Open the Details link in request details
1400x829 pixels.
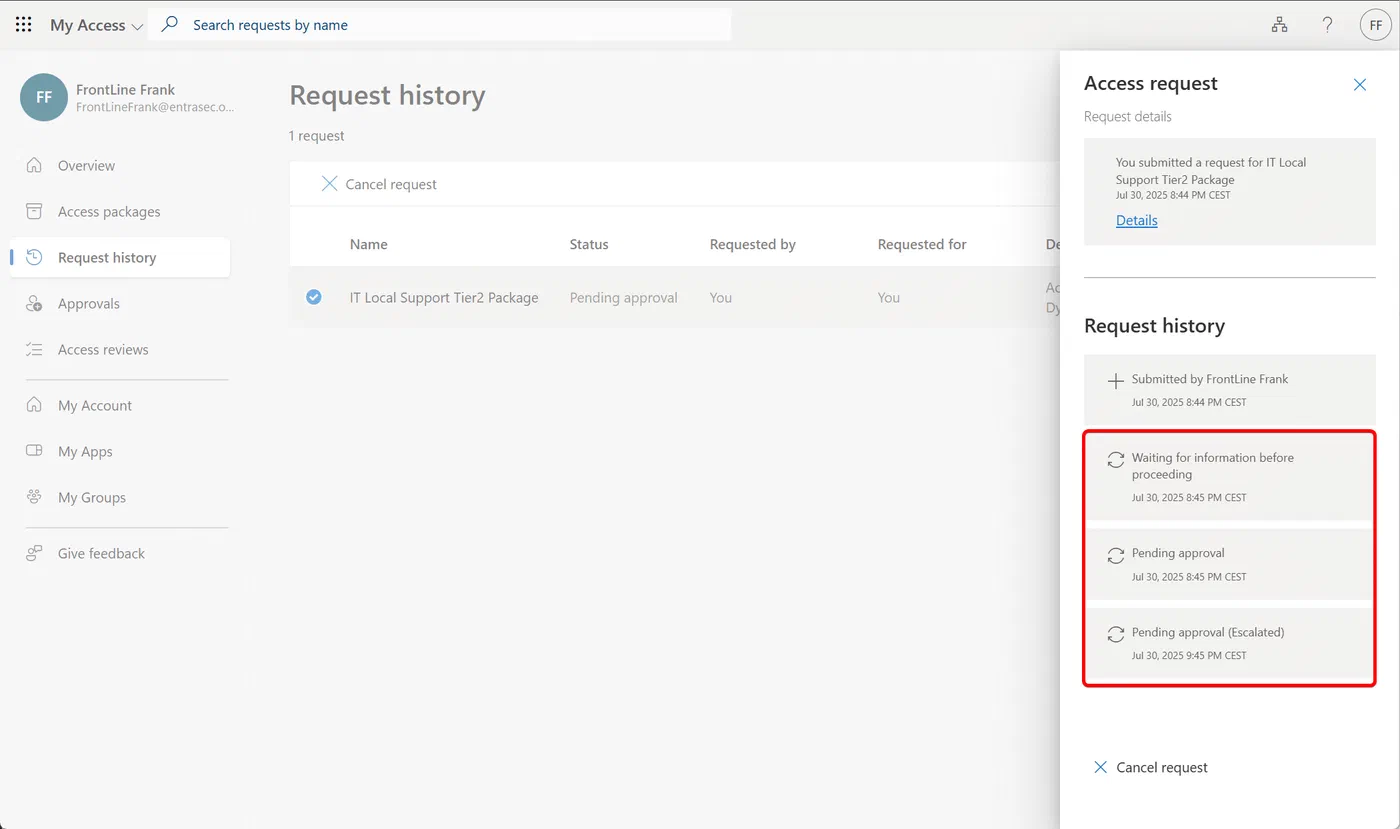pos(1137,220)
